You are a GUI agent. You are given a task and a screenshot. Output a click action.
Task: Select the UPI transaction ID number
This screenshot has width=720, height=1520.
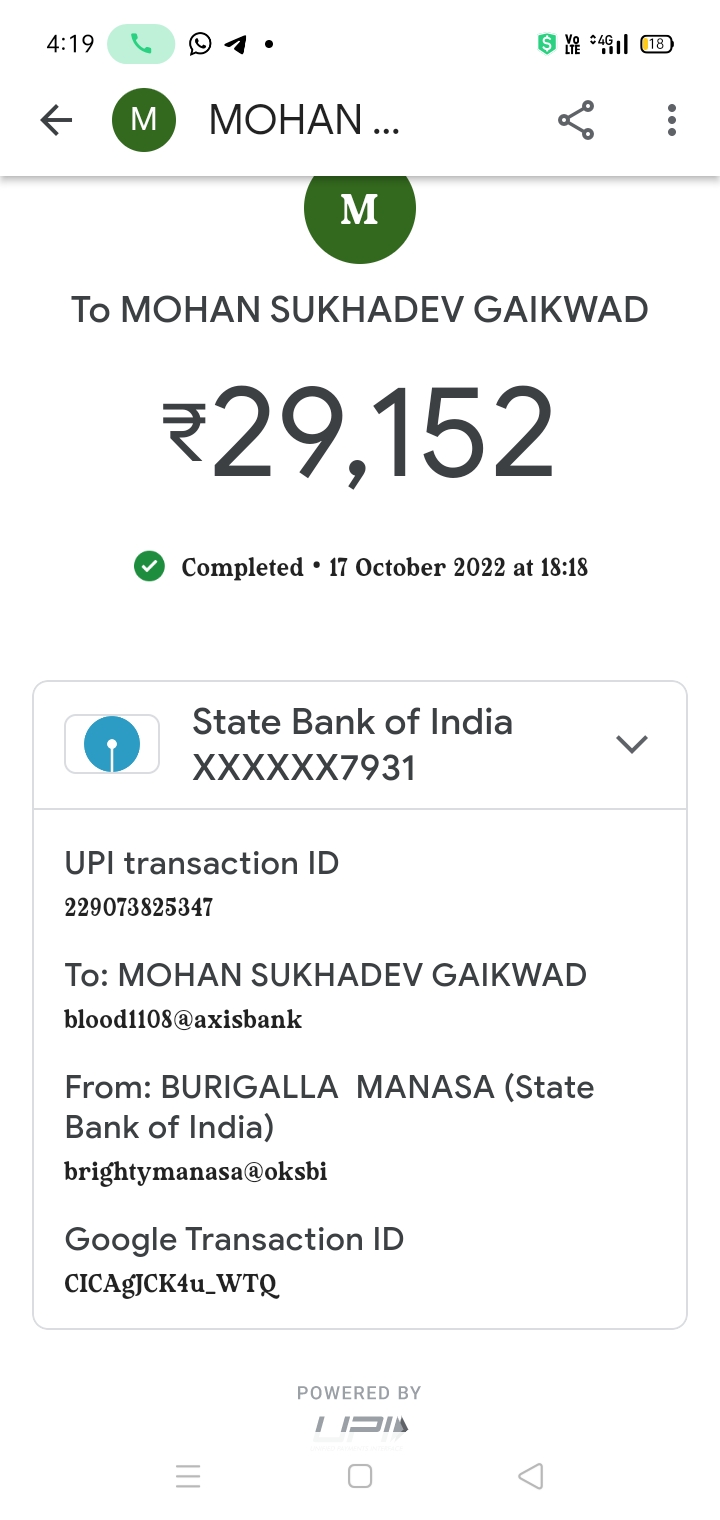[x=138, y=908]
